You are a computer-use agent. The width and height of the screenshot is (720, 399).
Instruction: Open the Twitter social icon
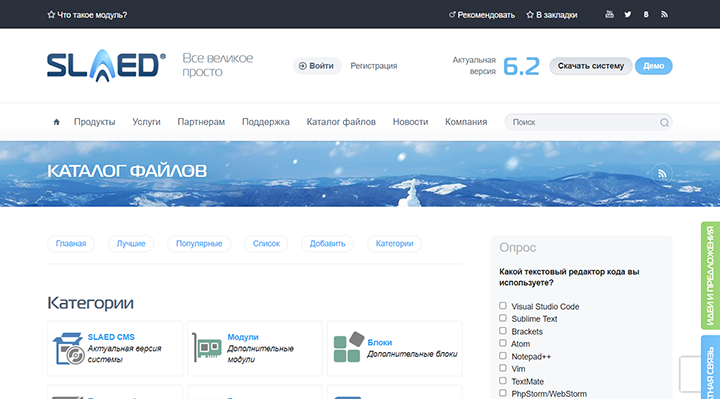[x=628, y=14]
